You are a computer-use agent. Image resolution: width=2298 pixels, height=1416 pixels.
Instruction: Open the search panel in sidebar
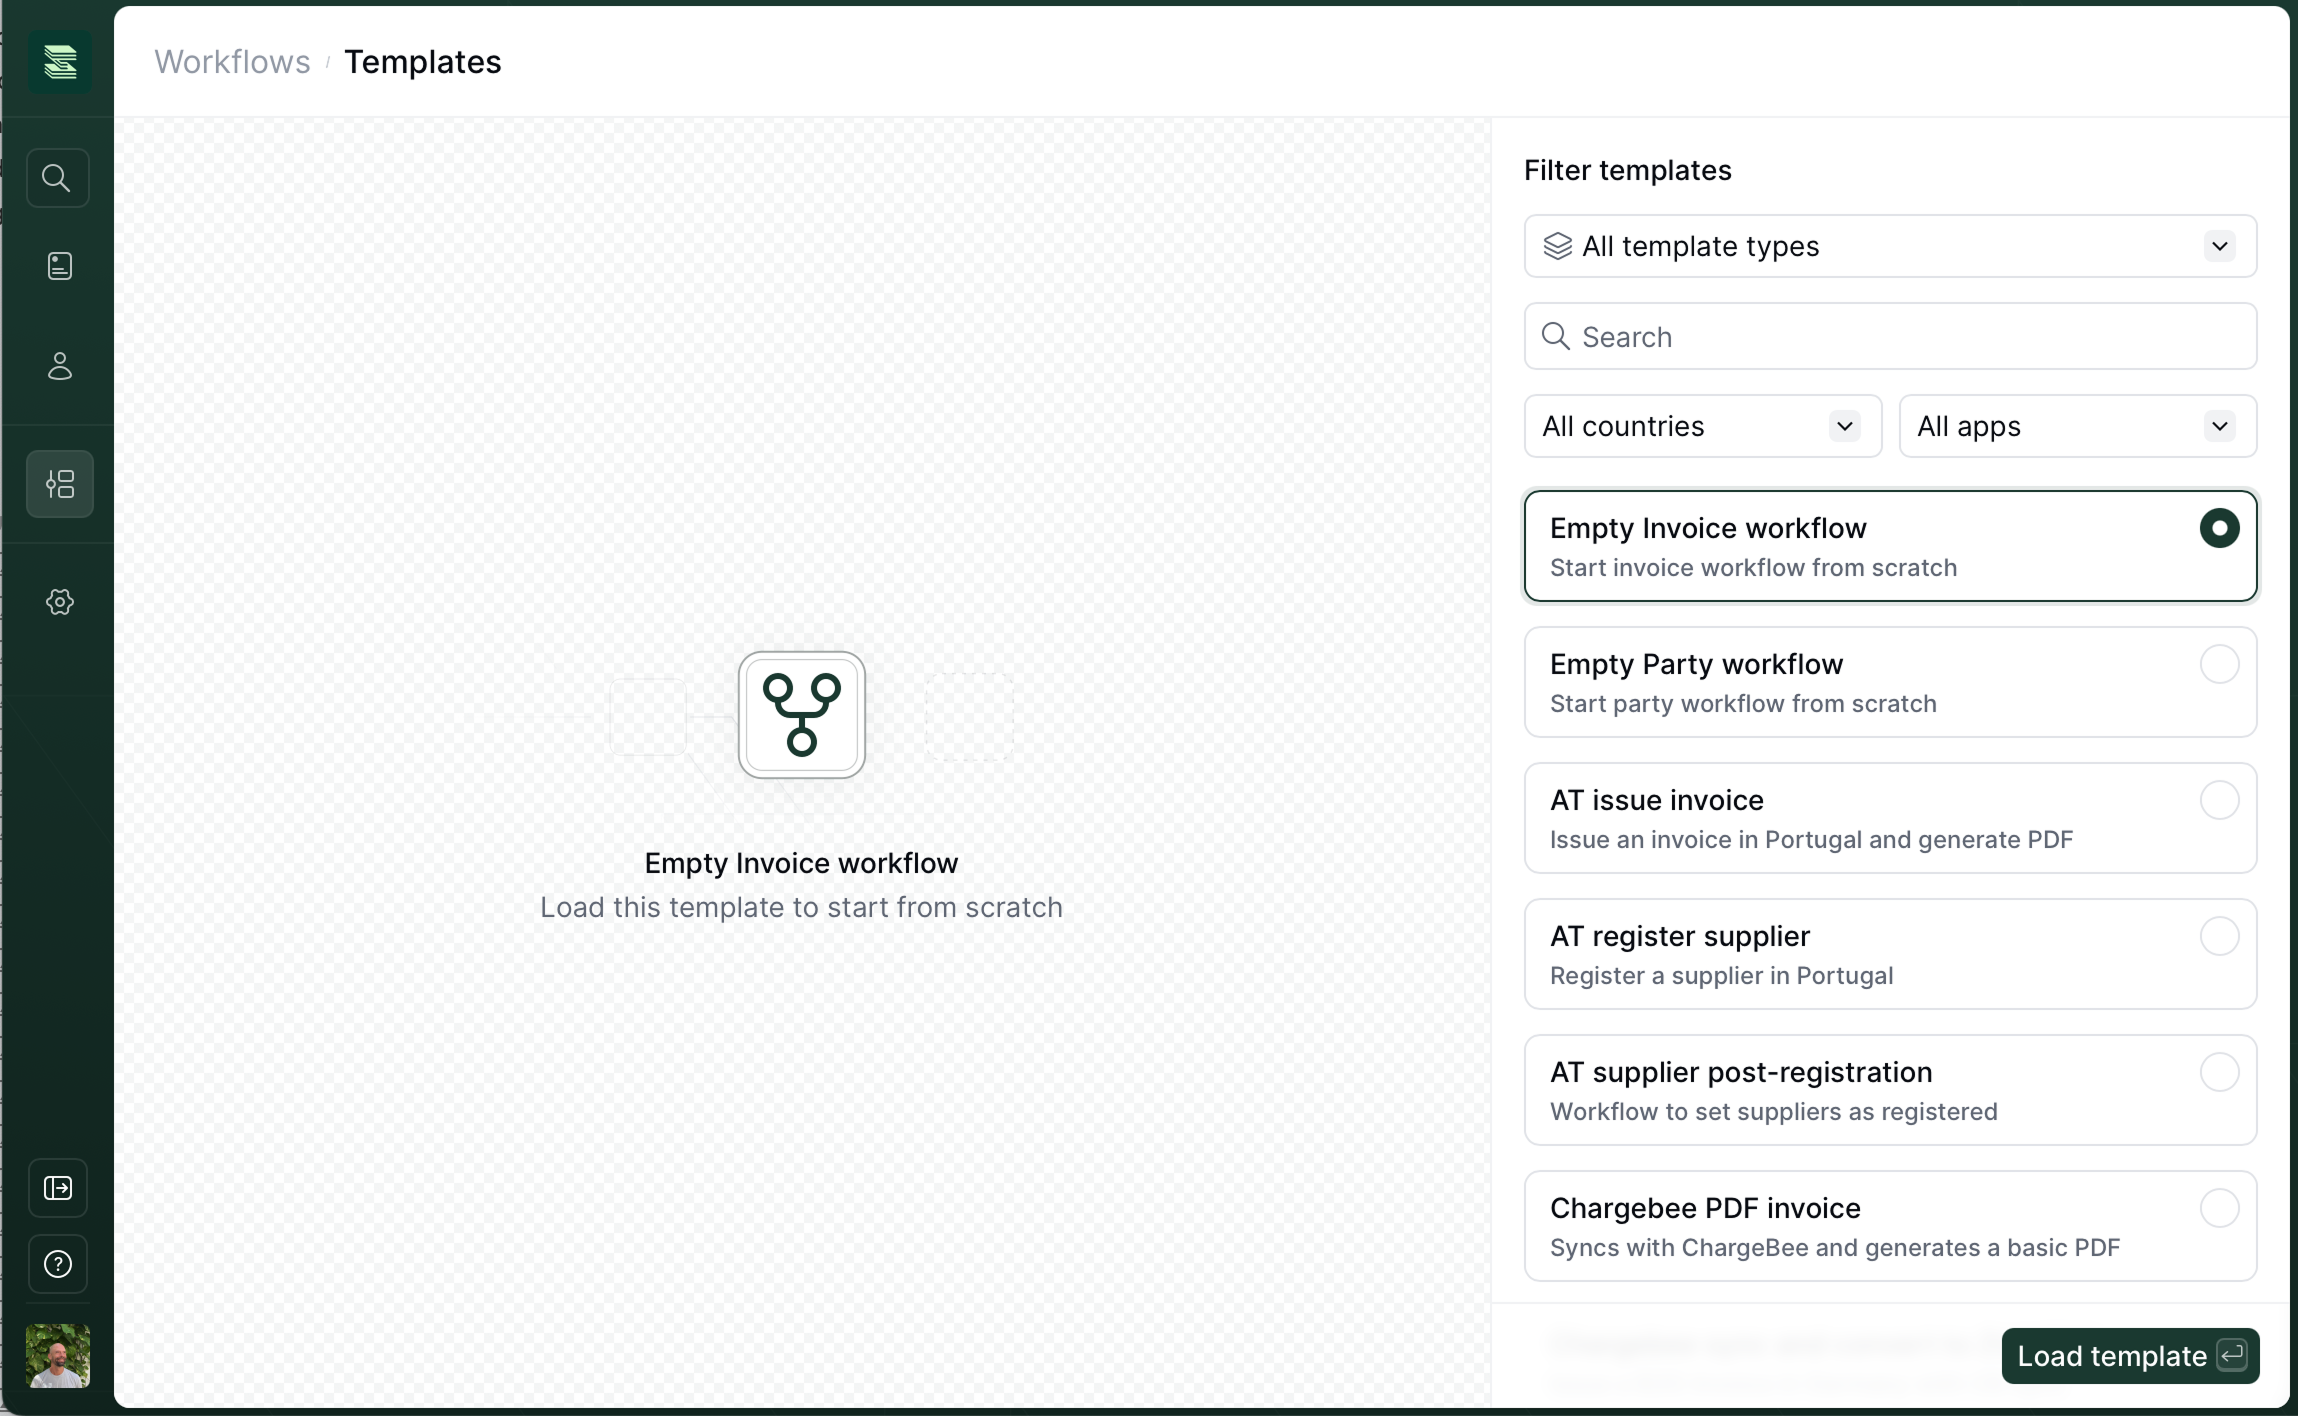coord(58,178)
